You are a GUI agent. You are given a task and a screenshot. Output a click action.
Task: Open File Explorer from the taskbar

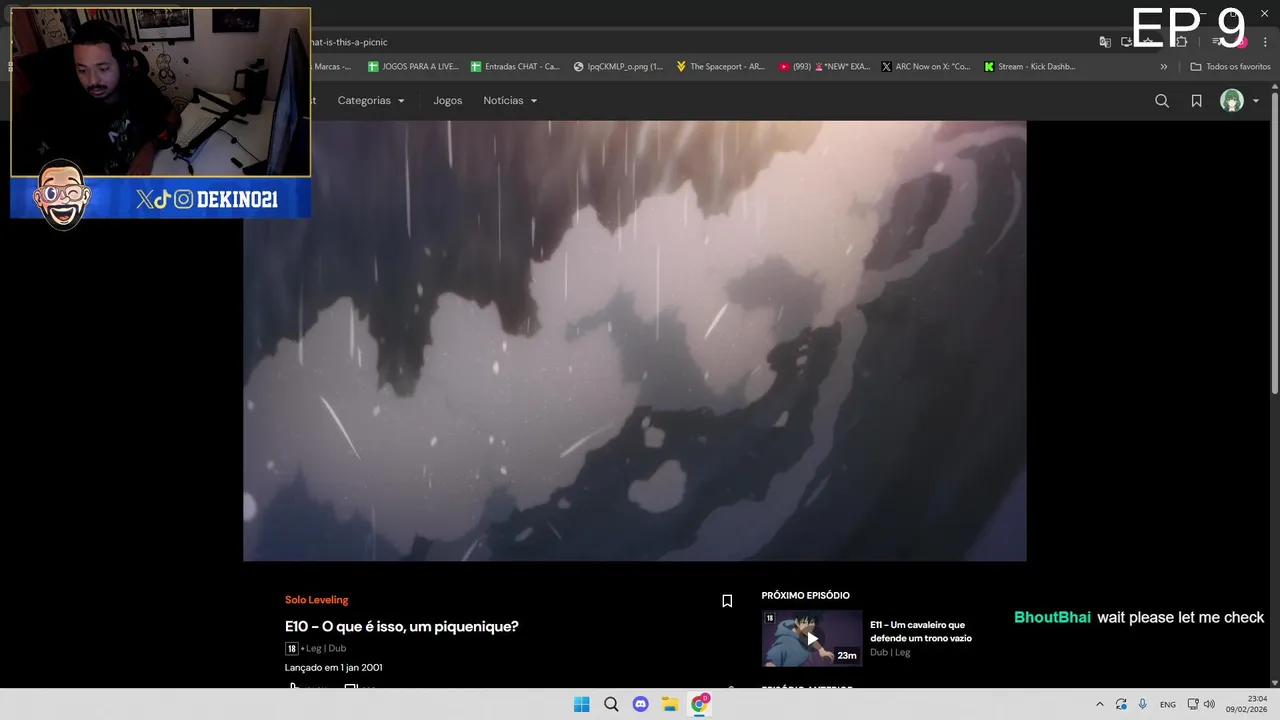click(670, 704)
